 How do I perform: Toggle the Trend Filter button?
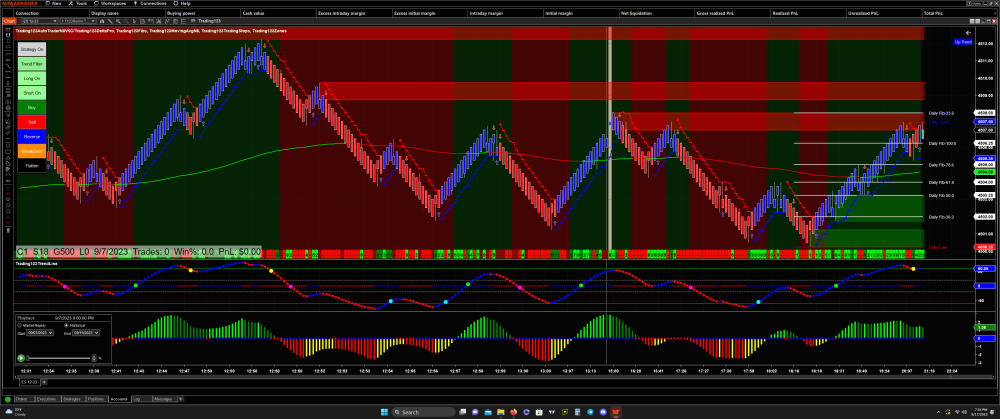coord(31,63)
